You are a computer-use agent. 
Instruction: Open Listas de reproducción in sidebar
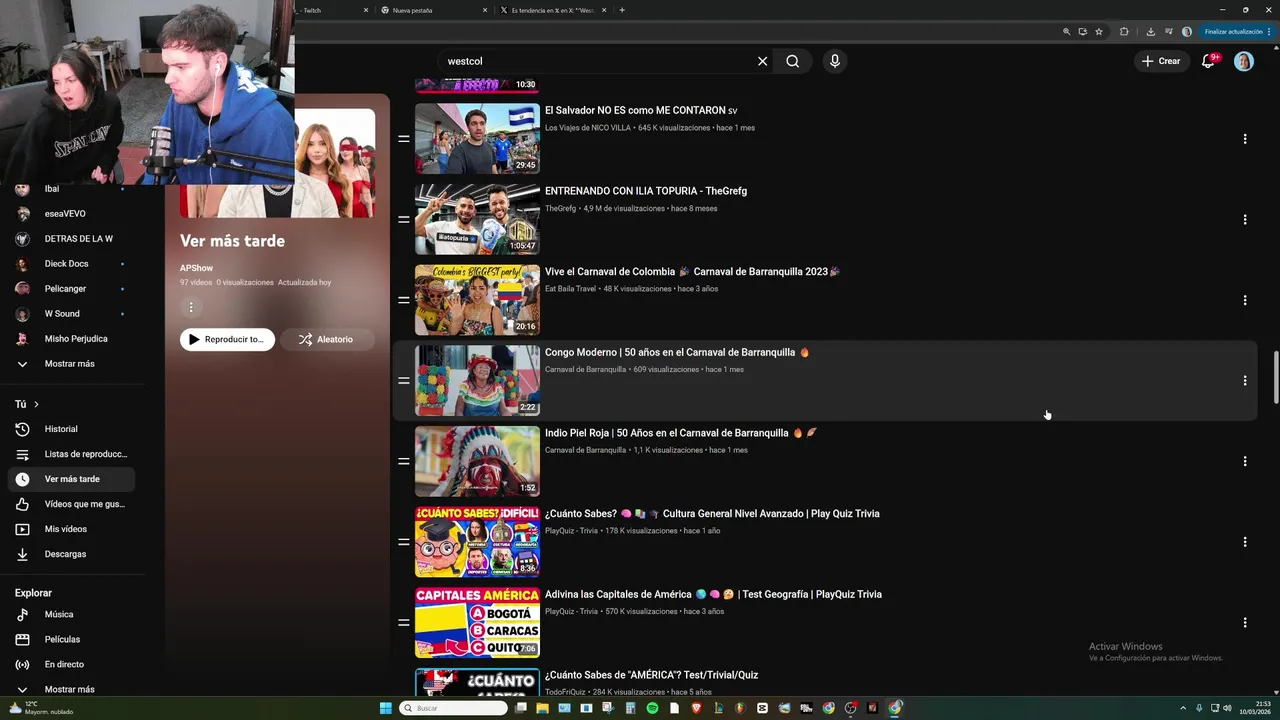point(70,454)
